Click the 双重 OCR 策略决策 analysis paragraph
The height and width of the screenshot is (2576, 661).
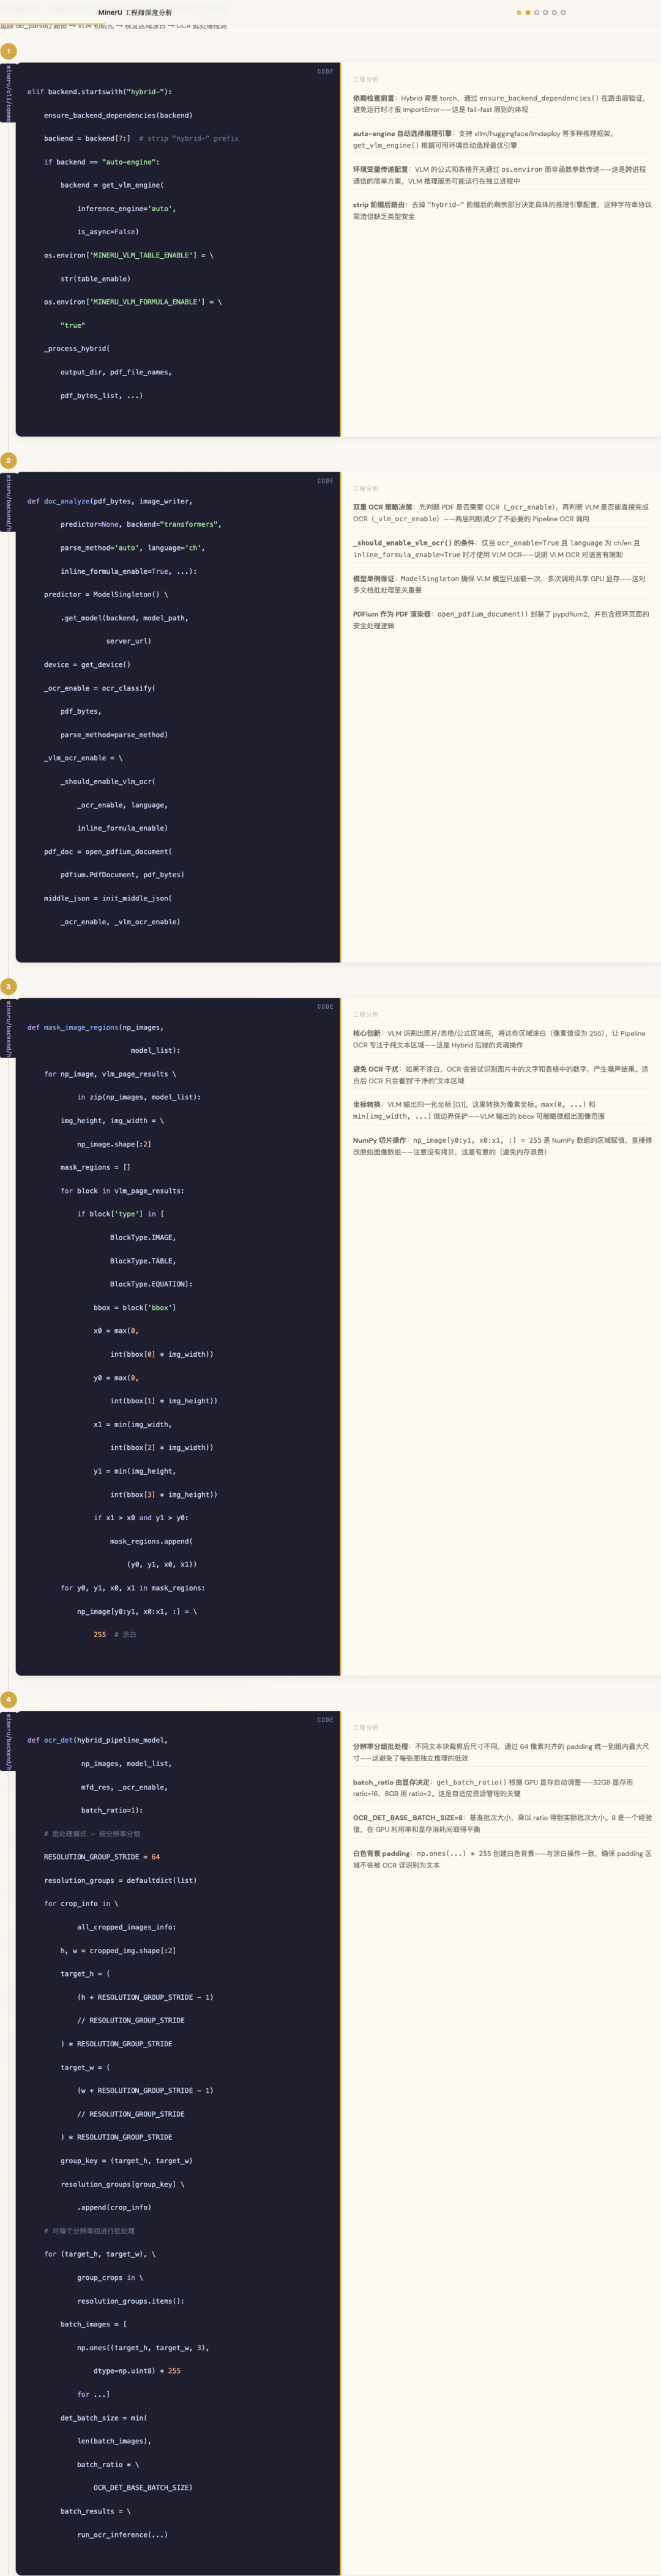point(501,513)
